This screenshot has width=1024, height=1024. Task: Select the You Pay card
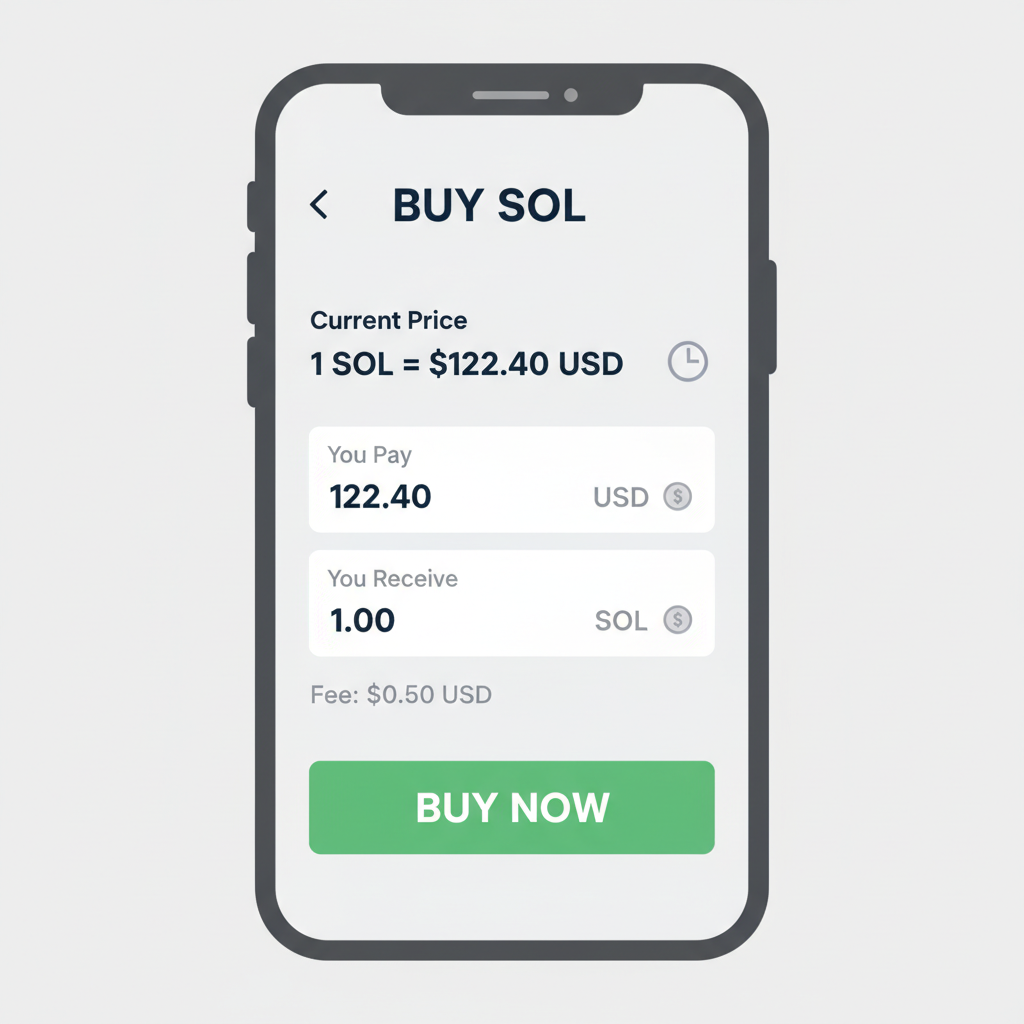511,479
